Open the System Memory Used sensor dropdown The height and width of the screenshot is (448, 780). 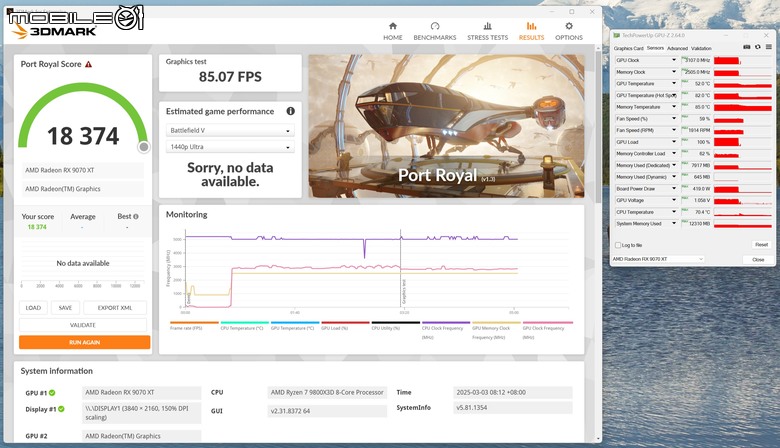tap(674, 223)
